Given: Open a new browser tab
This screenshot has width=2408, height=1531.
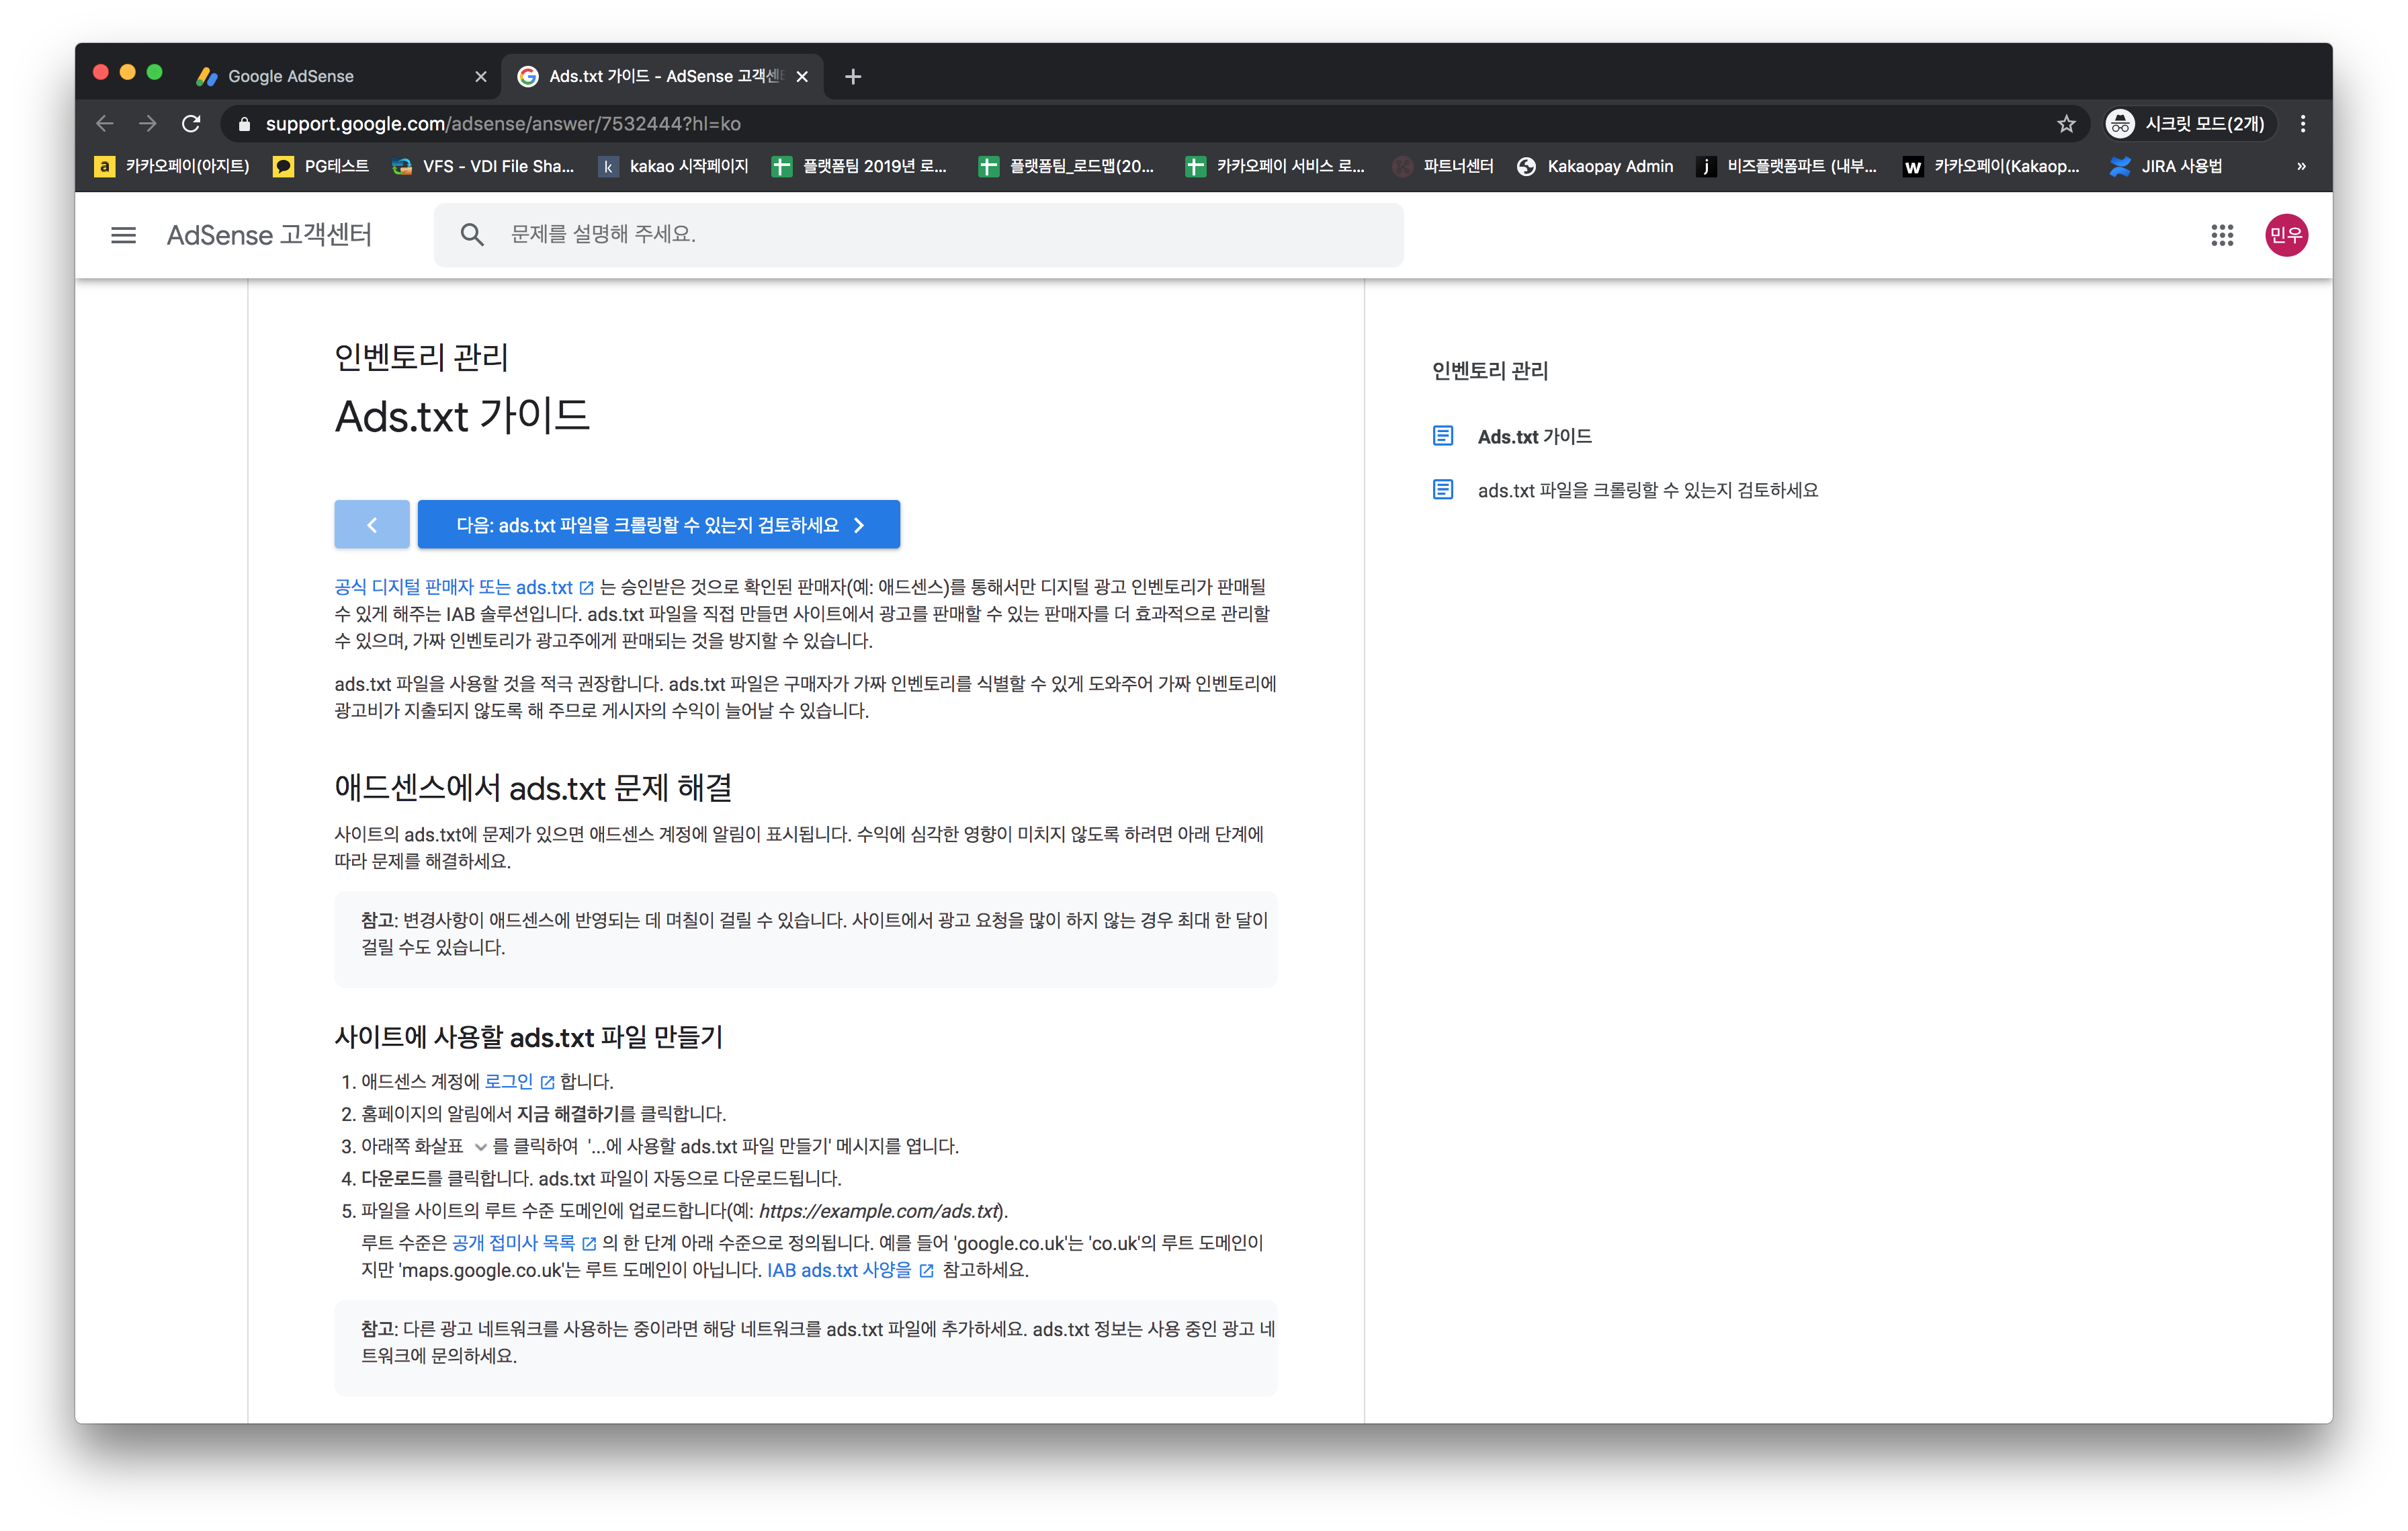Looking at the screenshot, I should click(x=852, y=77).
